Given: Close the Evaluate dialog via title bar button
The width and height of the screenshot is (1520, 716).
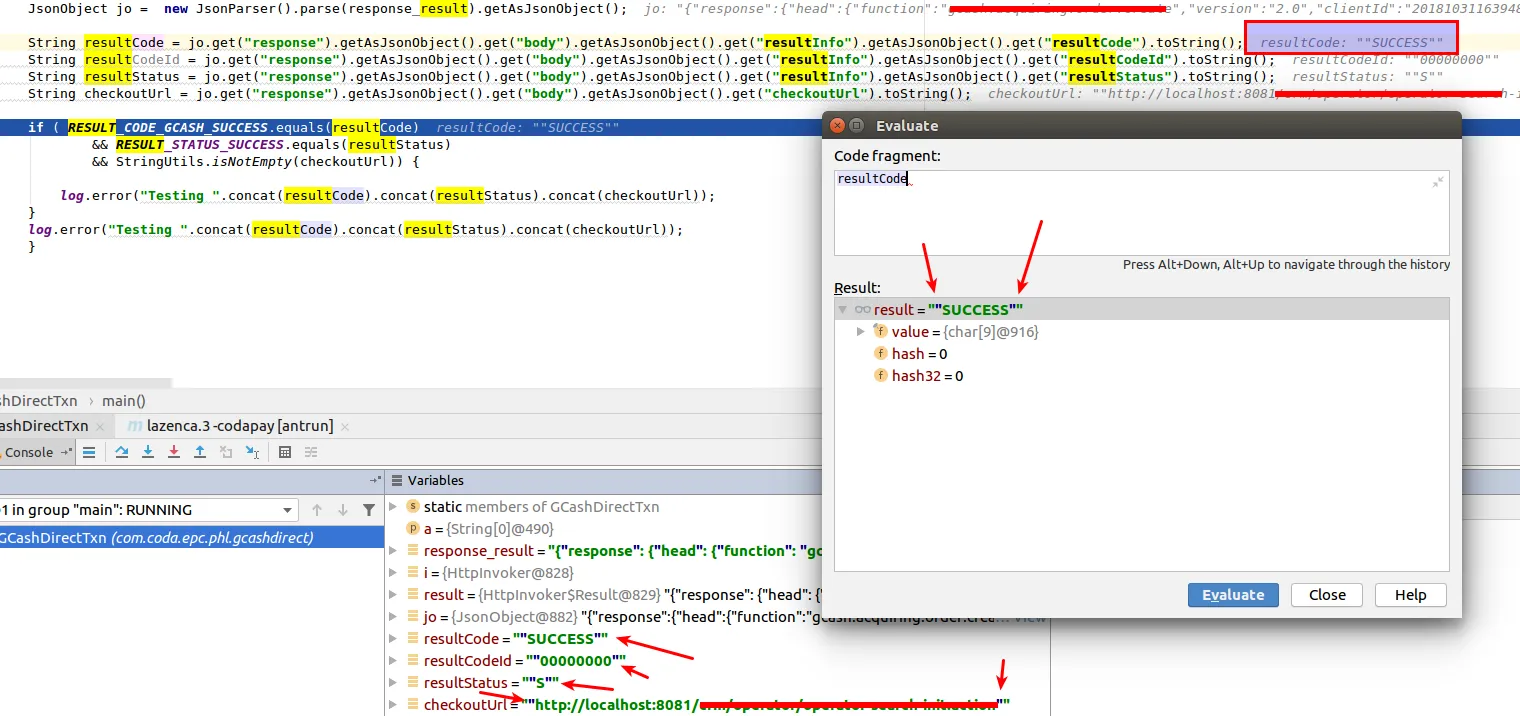Looking at the screenshot, I should pyautogui.click(x=837, y=126).
